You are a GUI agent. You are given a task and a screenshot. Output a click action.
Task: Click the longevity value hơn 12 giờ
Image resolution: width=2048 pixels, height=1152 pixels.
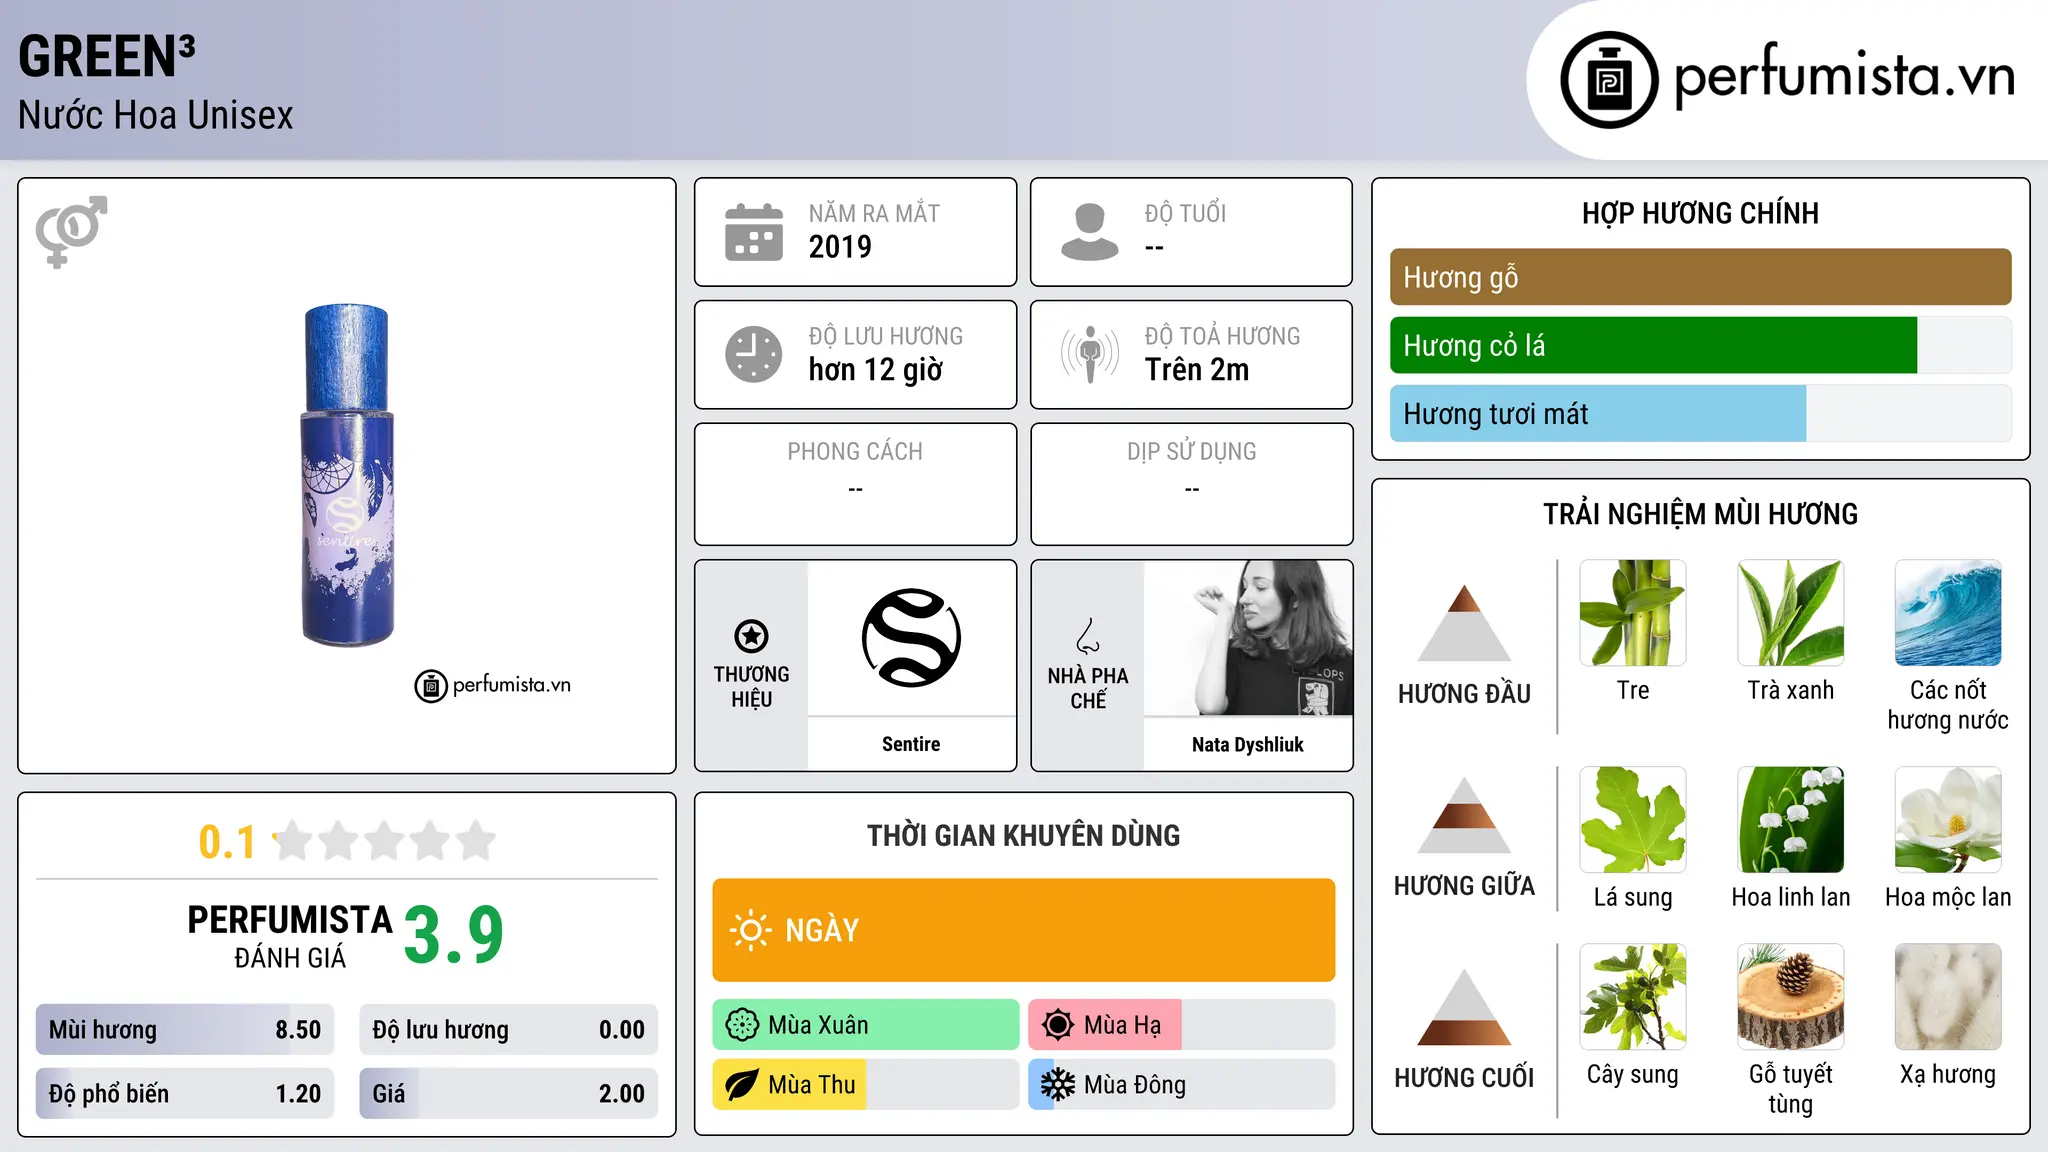coord(876,370)
